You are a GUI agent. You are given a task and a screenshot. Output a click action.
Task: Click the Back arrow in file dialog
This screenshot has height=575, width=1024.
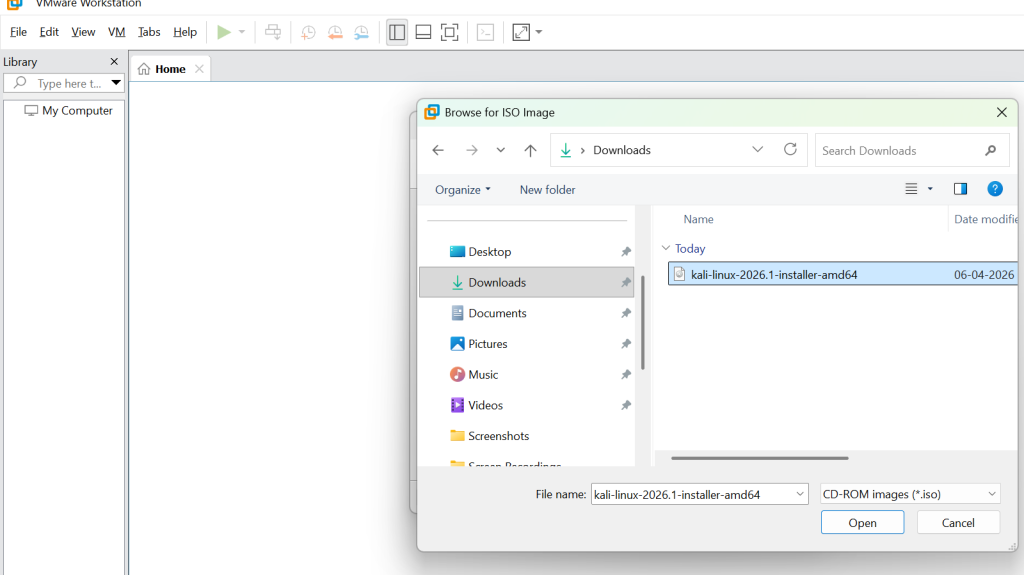(438, 150)
